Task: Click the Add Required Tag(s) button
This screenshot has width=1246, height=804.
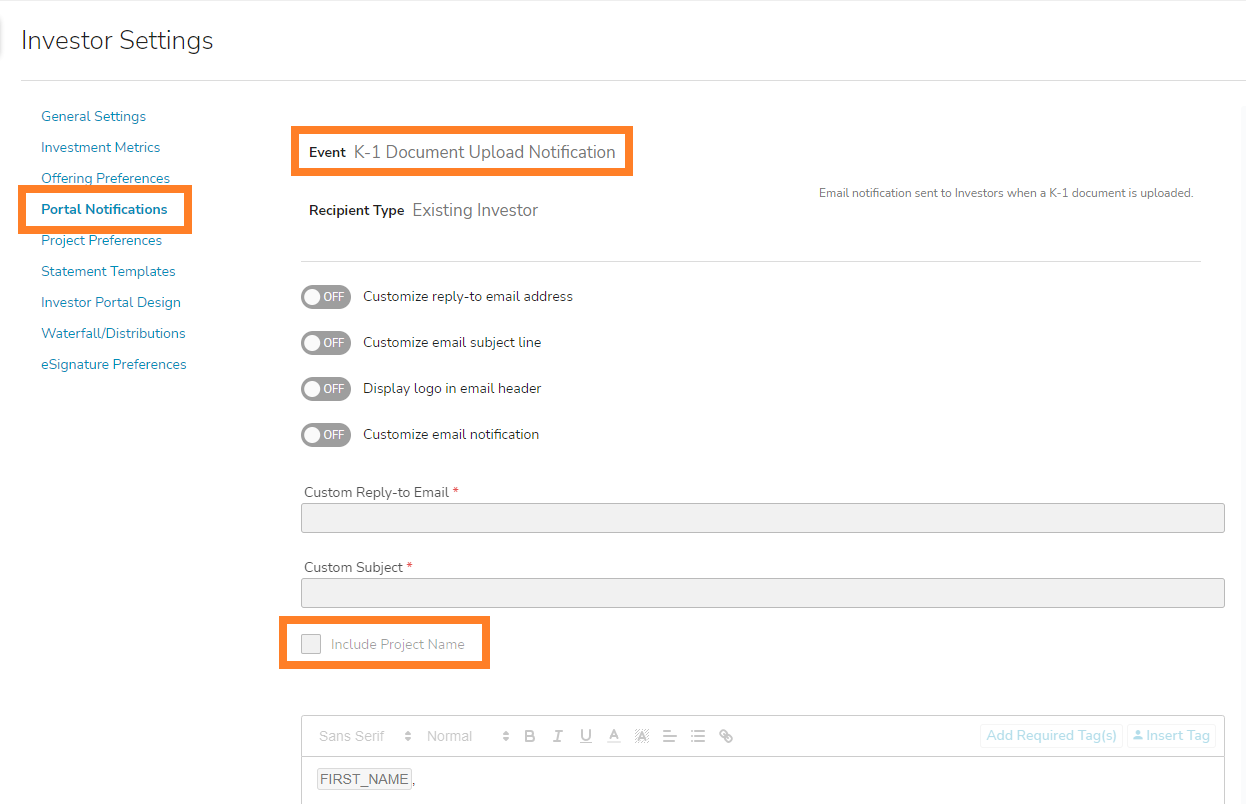Action: [1051, 736]
